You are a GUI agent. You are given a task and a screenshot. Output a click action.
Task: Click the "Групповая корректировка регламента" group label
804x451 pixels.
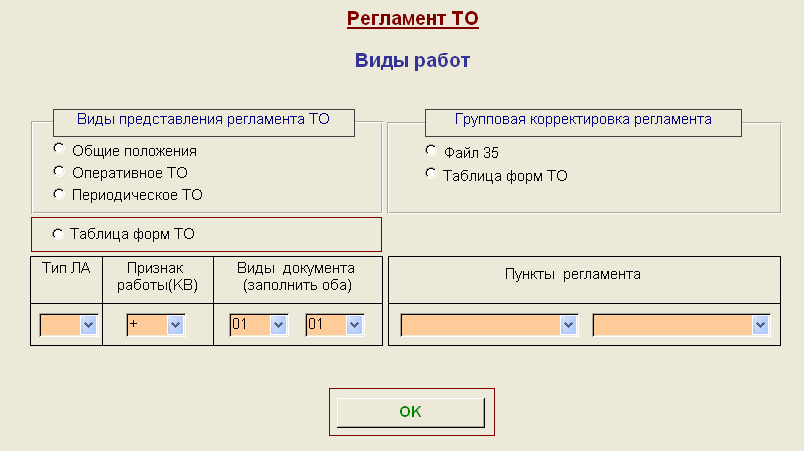583,119
